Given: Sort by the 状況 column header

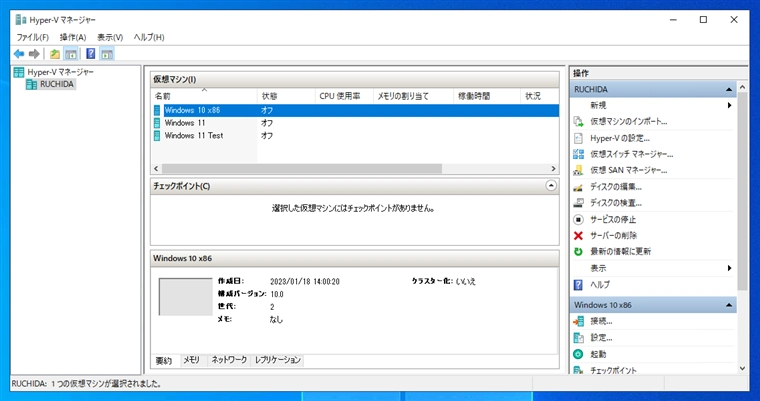Looking at the screenshot, I should tap(539, 96).
